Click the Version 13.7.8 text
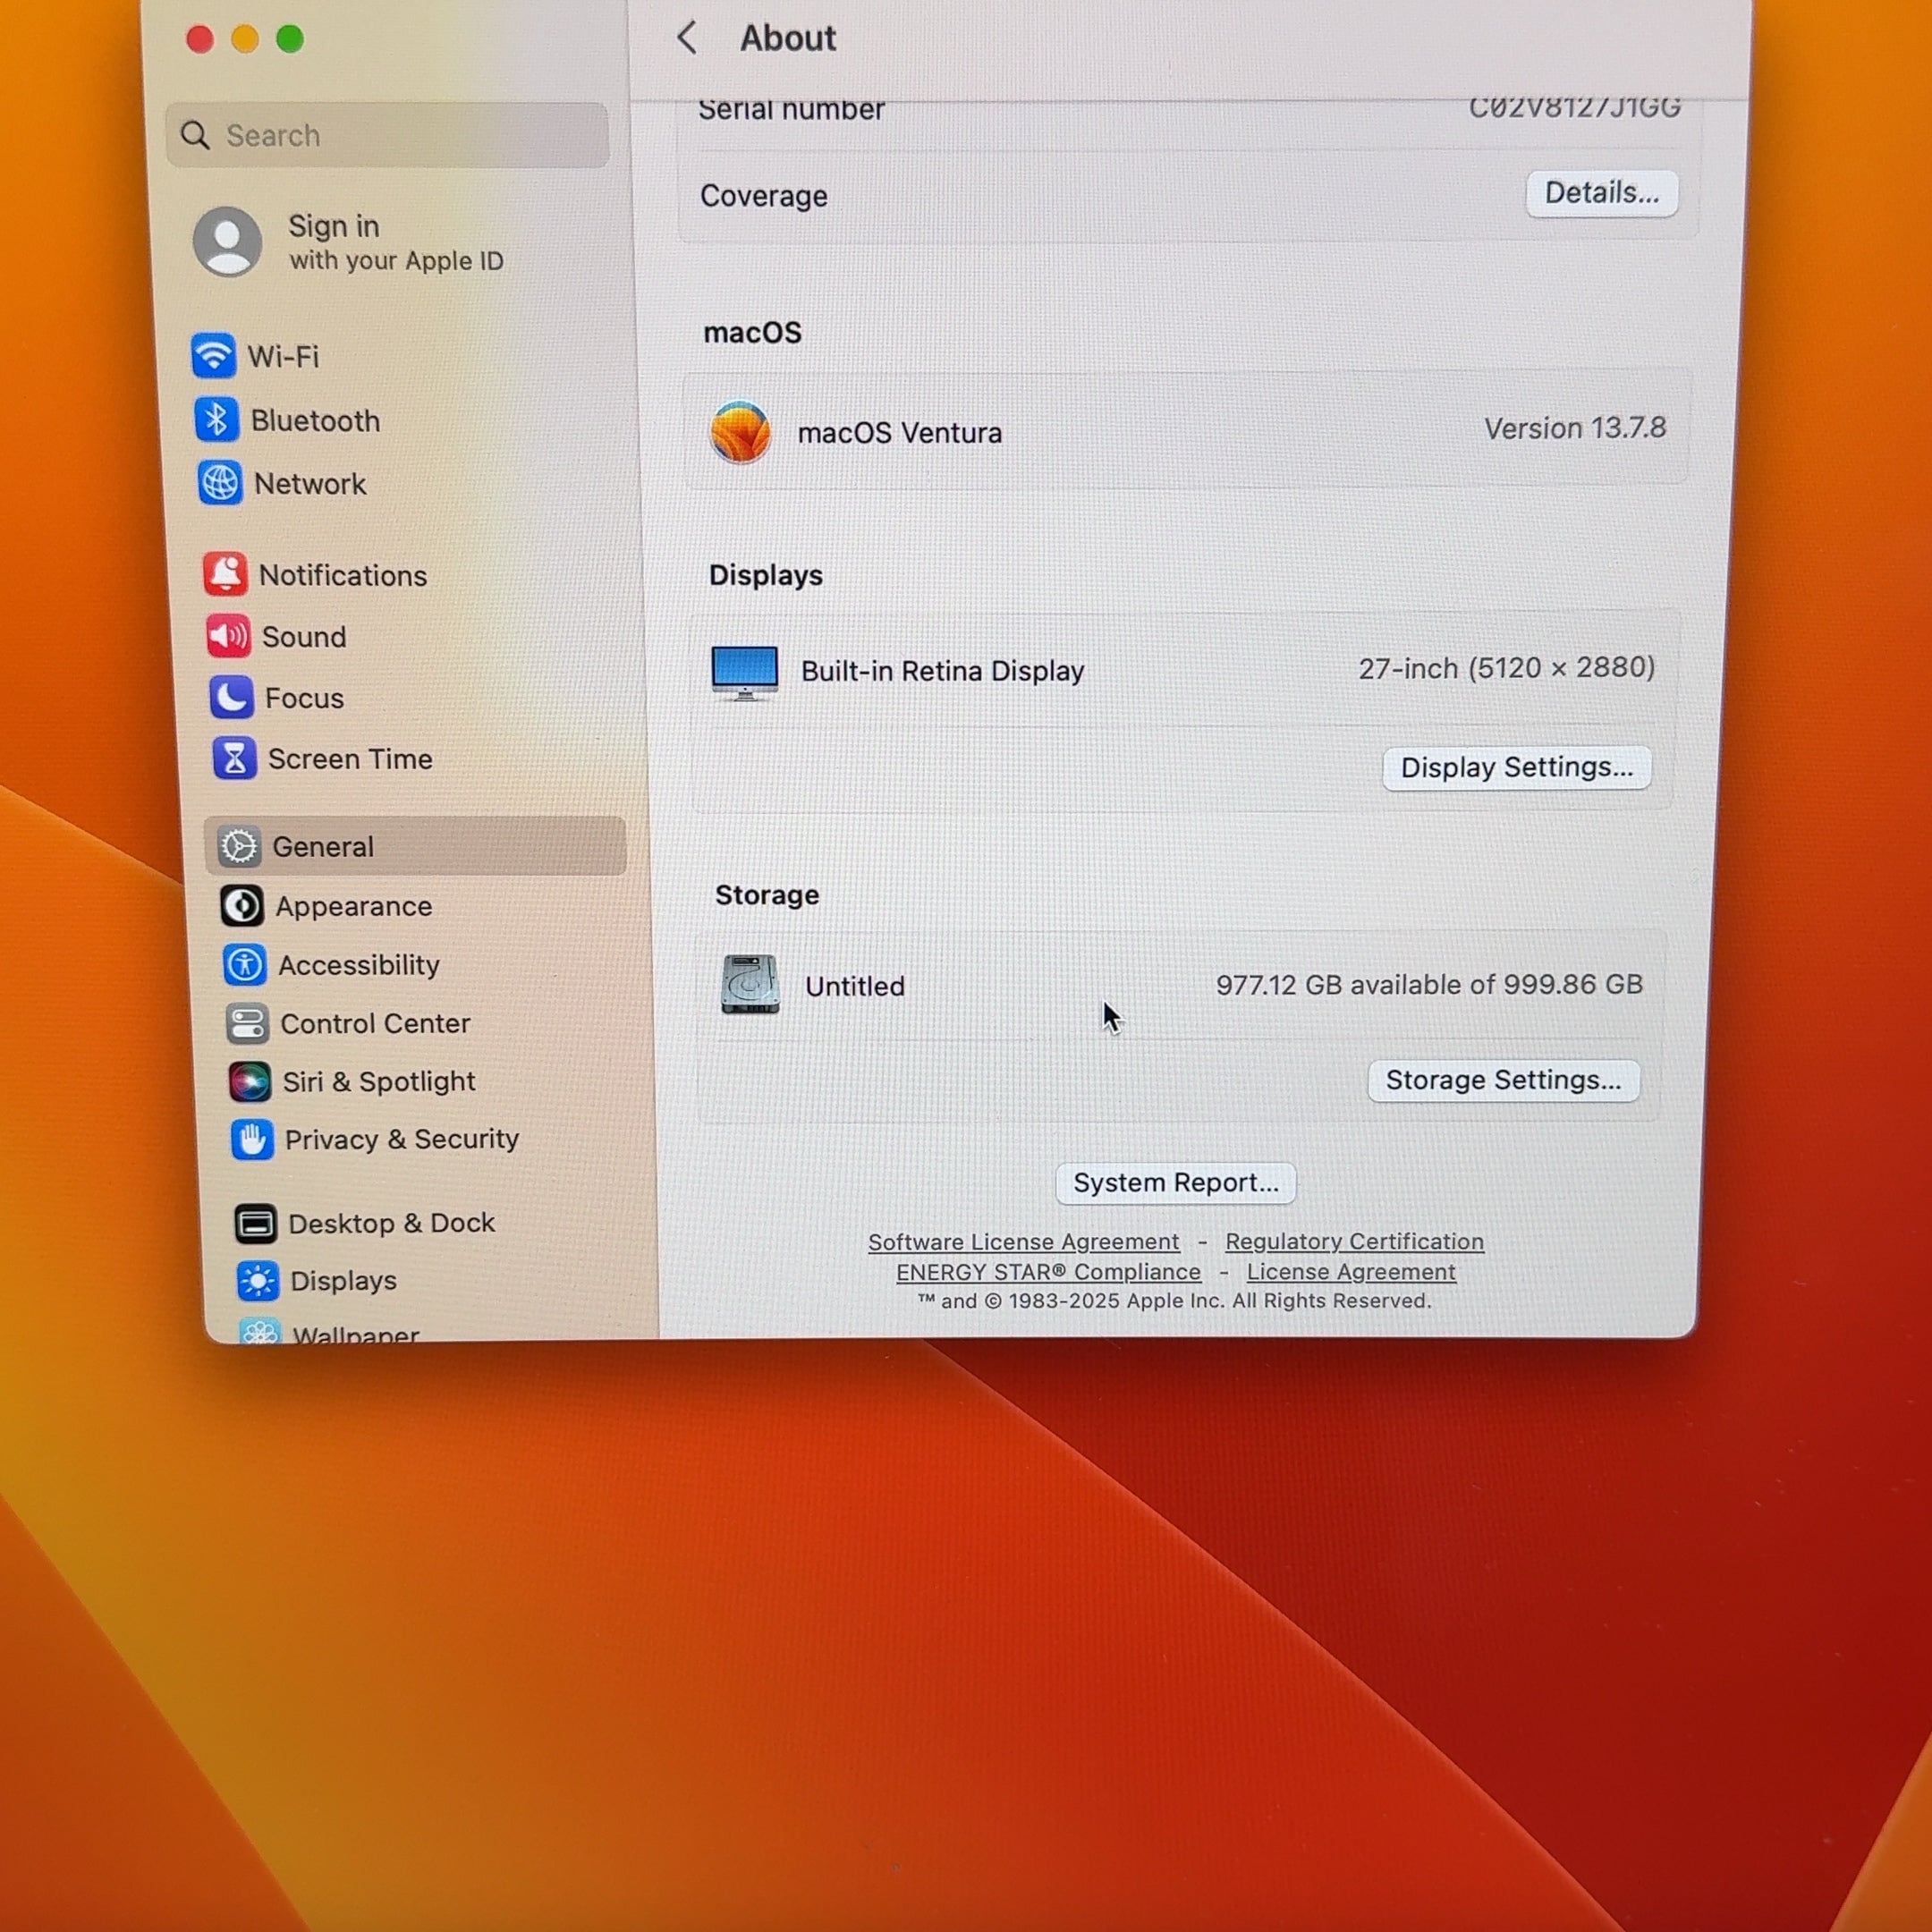Viewport: 1932px width, 1932px height. coord(1575,428)
